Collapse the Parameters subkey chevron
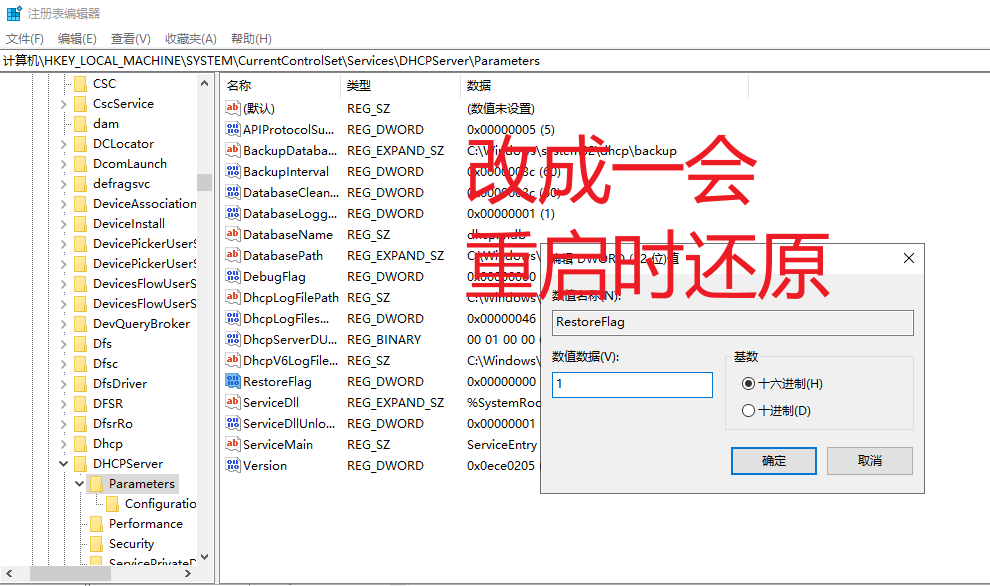The image size is (990, 586). point(80,484)
